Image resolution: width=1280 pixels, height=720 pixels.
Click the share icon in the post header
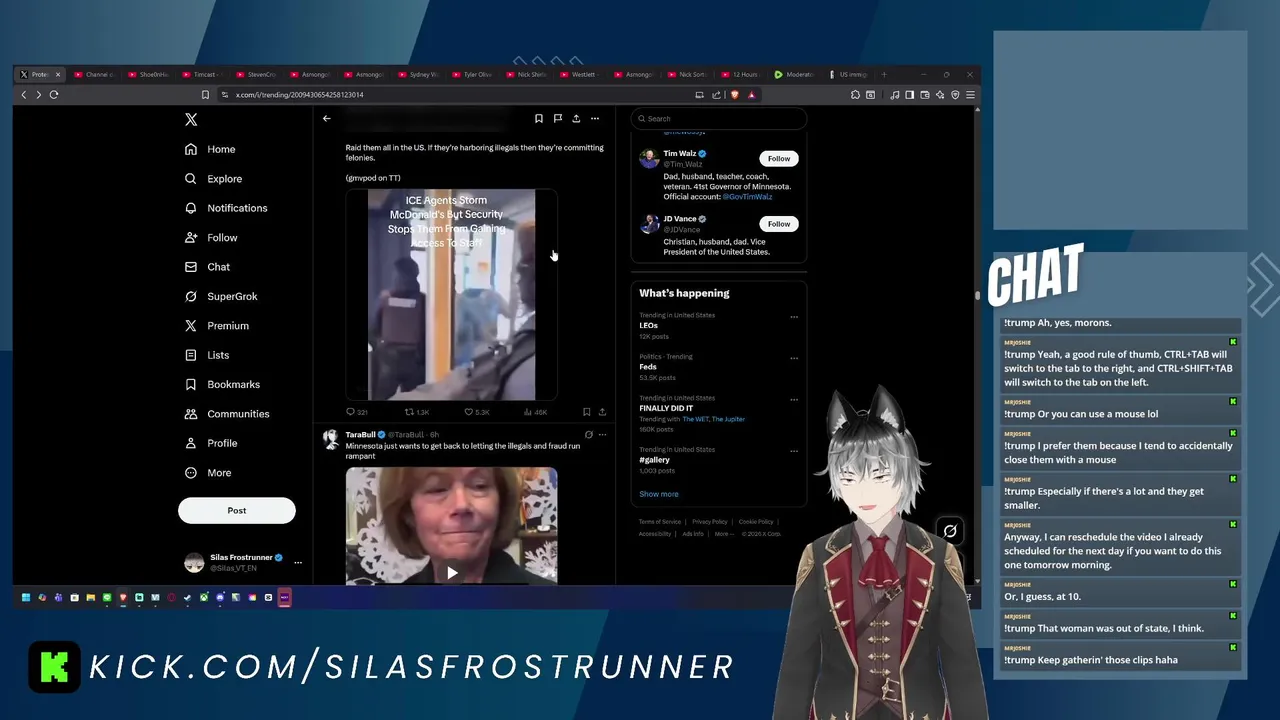pyautogui.click(x=576, y=118)
